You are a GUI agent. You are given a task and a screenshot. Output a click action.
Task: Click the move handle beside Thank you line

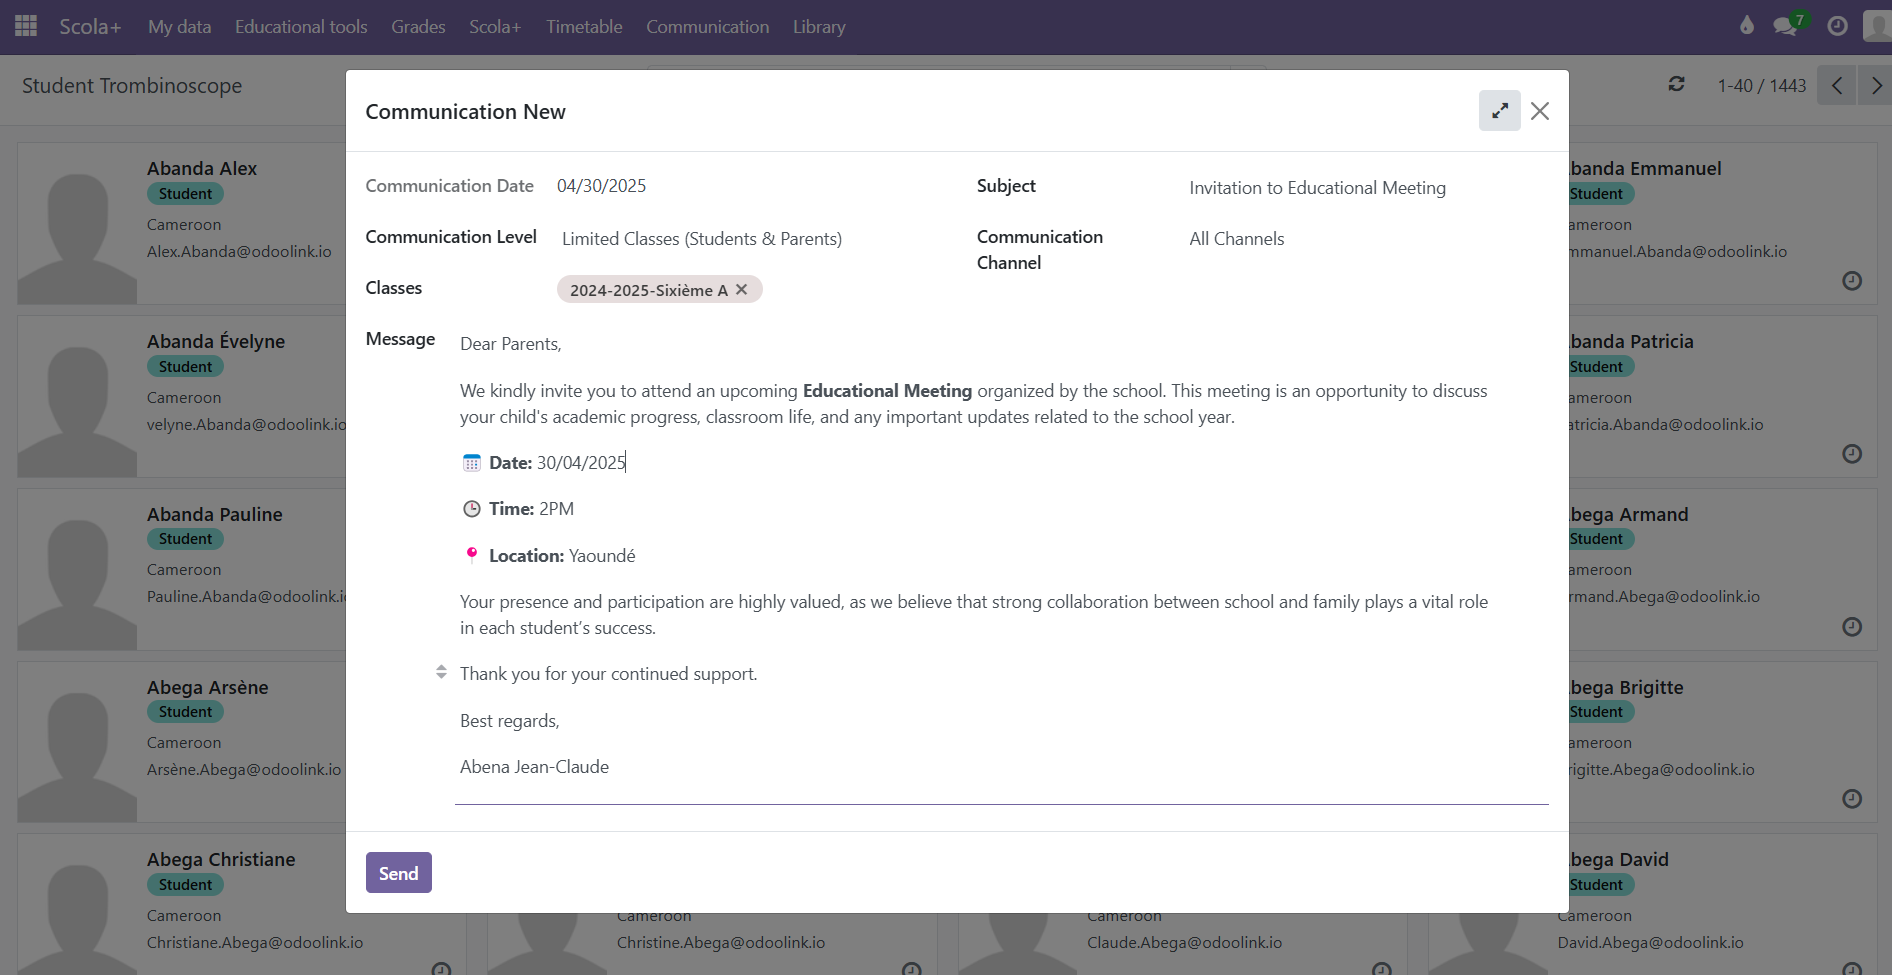click(441, 672)
